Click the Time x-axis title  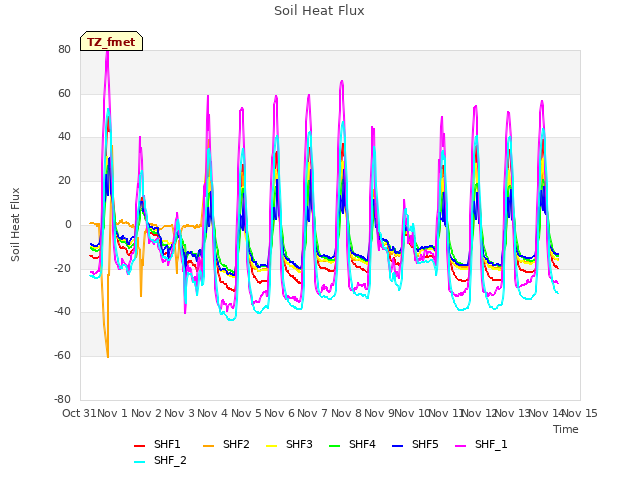click(x=566, y=429)
